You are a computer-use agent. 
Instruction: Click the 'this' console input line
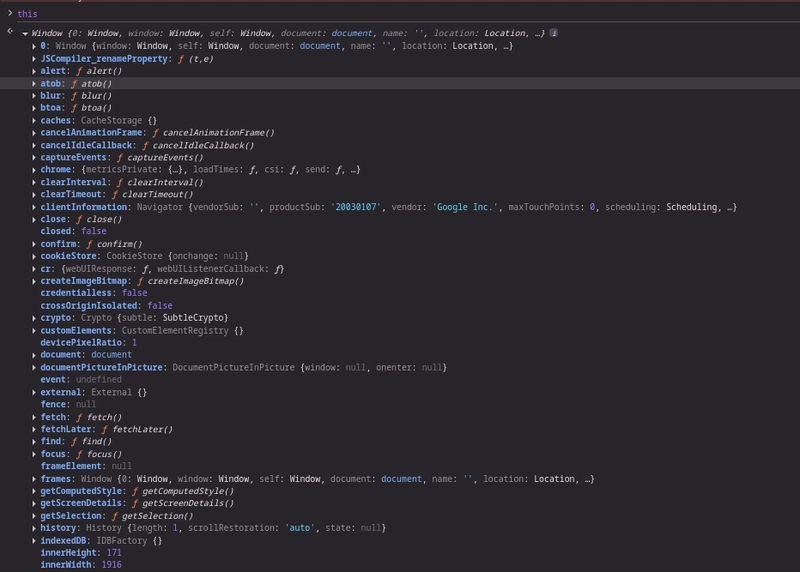click(27, 14)
